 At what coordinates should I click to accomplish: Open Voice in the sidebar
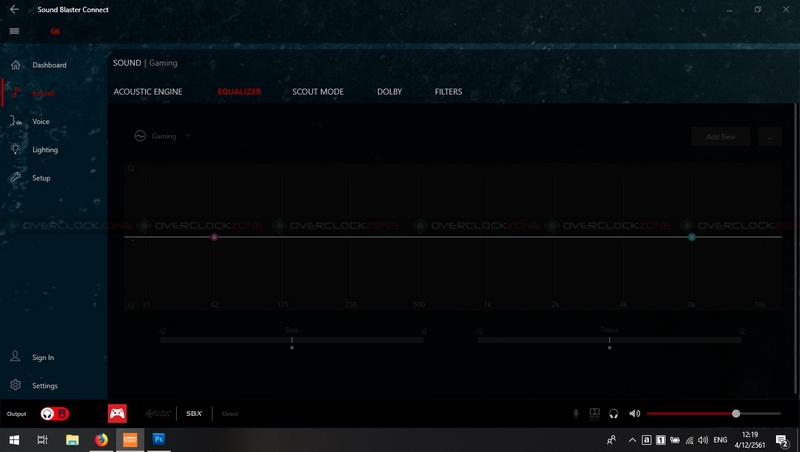point(41,121)
